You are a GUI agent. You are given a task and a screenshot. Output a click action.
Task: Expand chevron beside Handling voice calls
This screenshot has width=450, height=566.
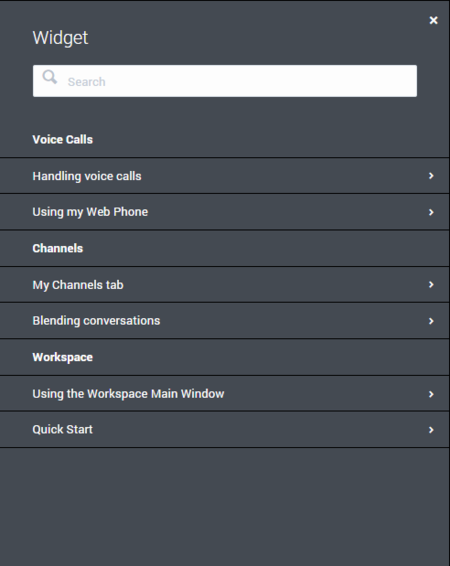pyautogui.click(x=431, y=176)
